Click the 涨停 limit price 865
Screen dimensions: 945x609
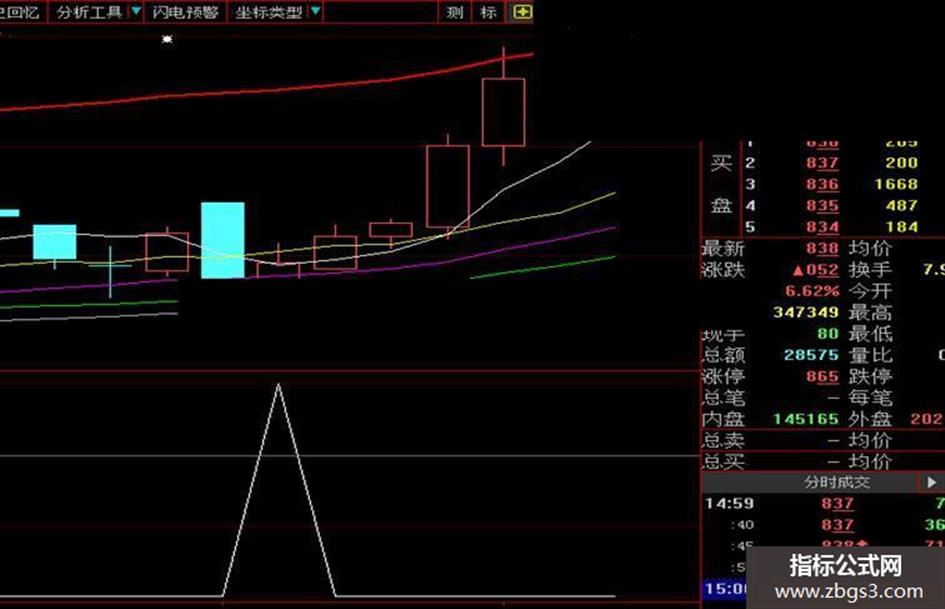[x=822, y=377]
